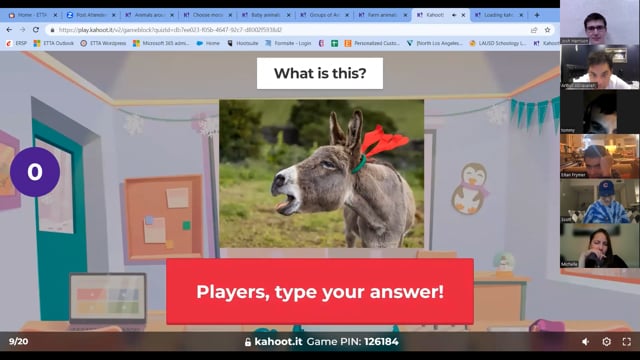Select Scott's video tile with cap
Image resolution: width=640 pixels, height=360 pixels.
[x=599, y=201]
